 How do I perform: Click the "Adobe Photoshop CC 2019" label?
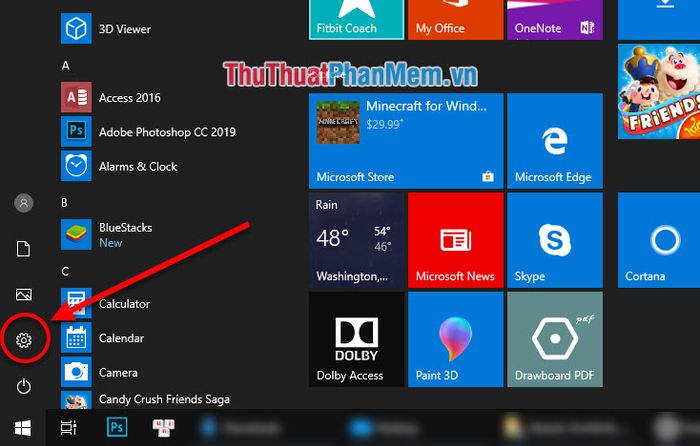(x=167, y=132)
